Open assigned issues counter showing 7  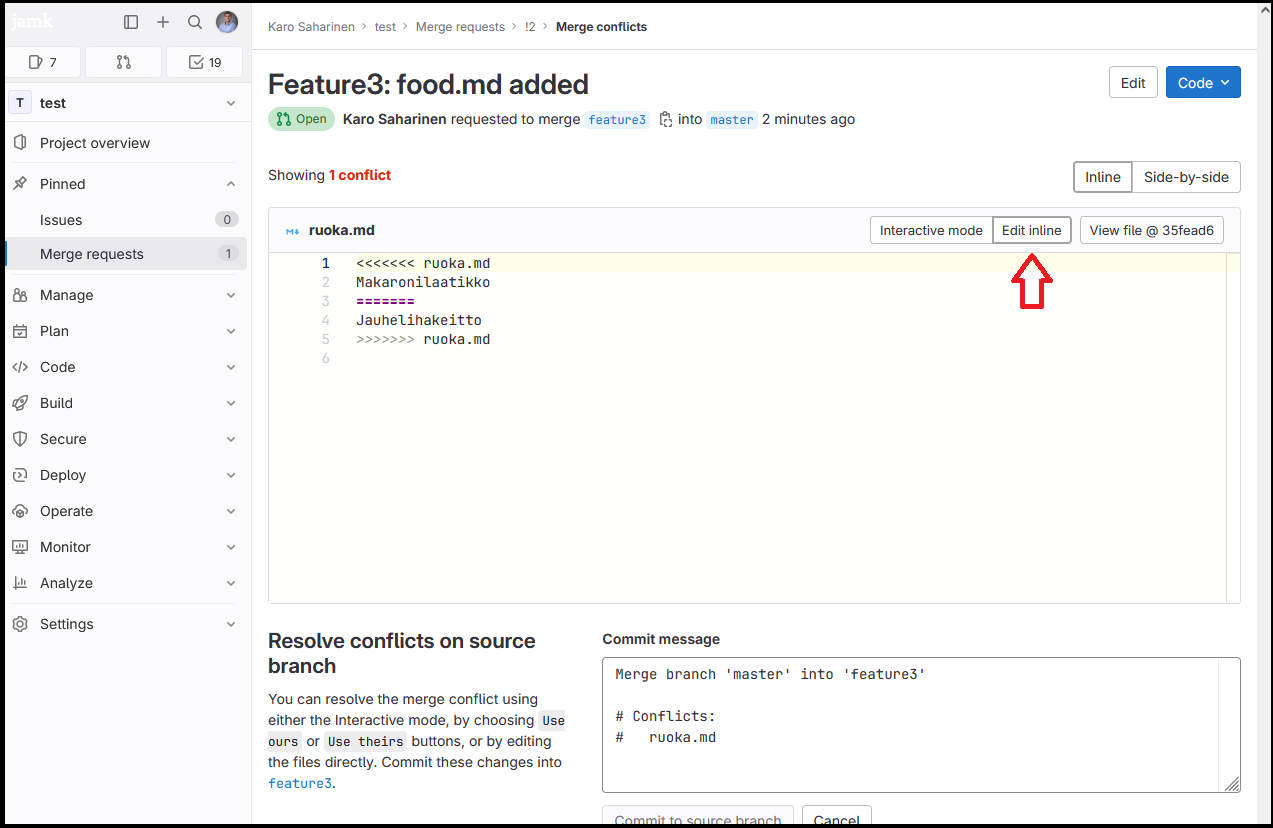point(43,62)
